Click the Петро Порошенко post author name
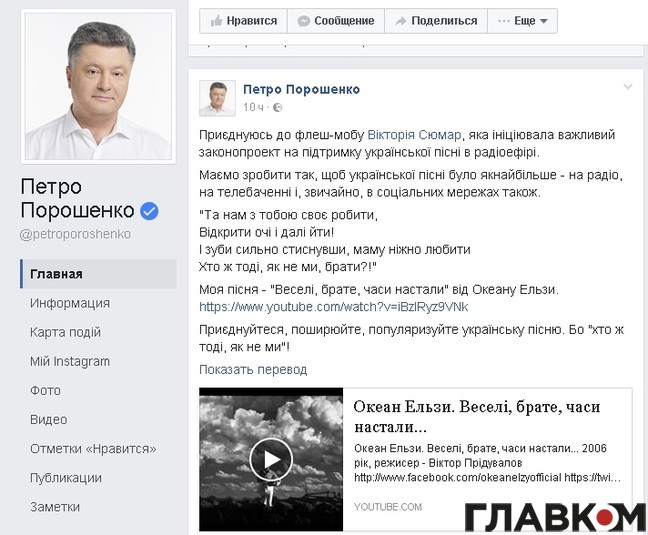 click(301, 89)
